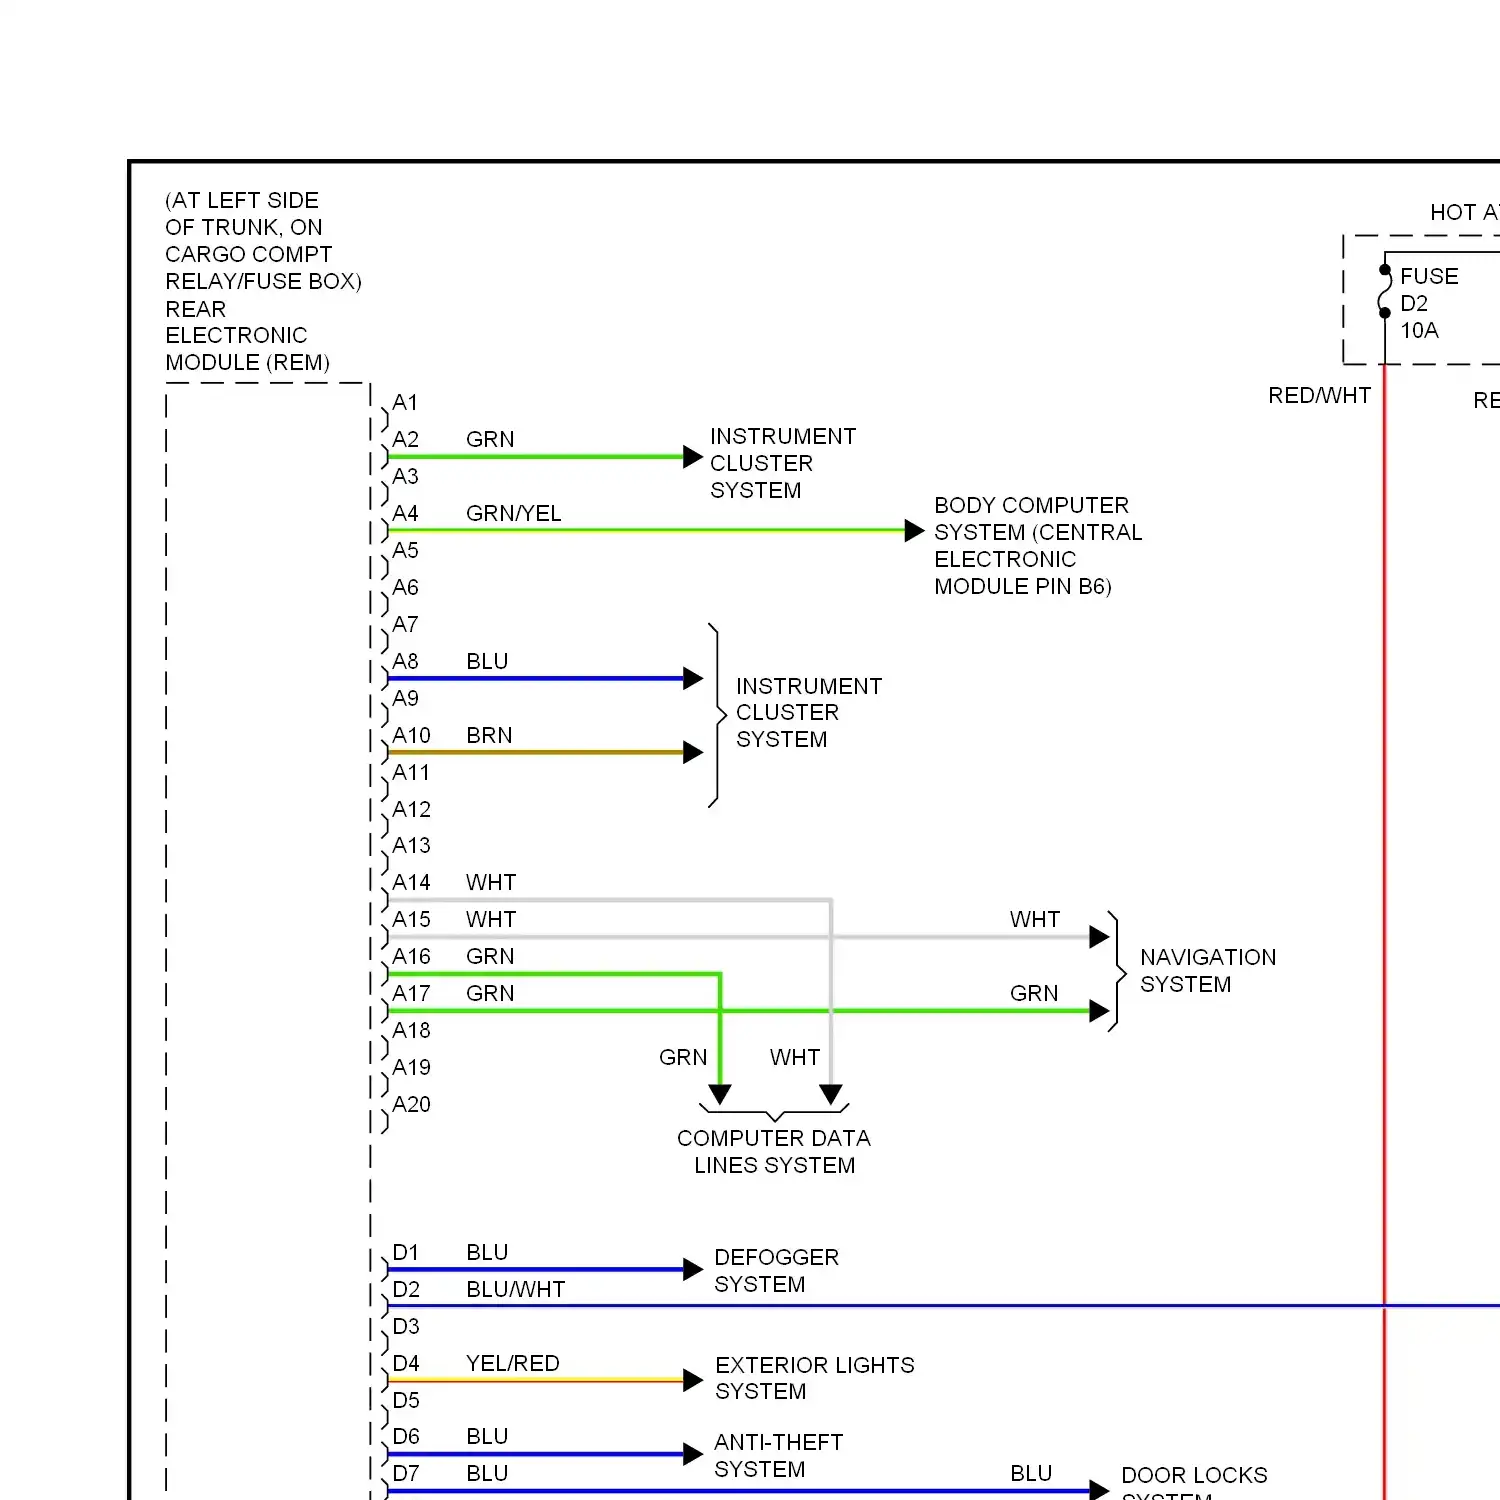Image resolution: width=1500 pixels, height=1500 pixels.
Task: Select the A8 pin label
Action: pyautogui.click(x=405, y=662)
